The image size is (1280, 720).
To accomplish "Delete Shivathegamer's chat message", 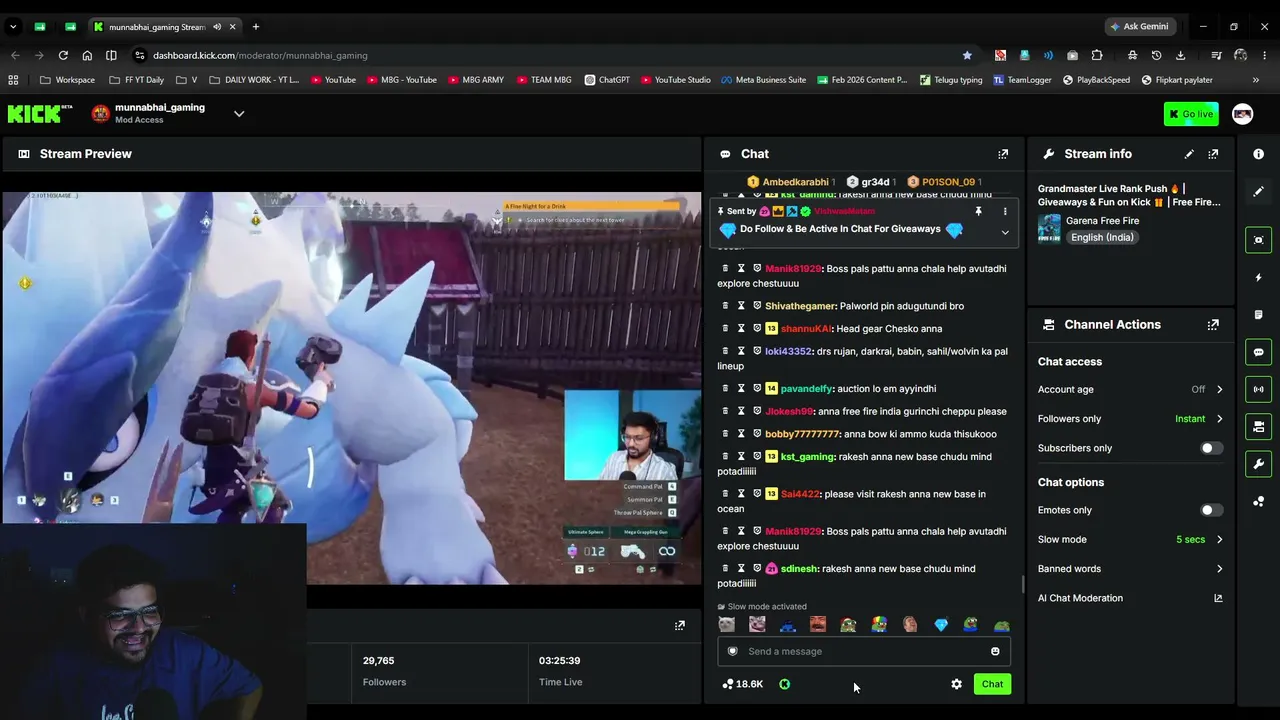I will point(725,306).
